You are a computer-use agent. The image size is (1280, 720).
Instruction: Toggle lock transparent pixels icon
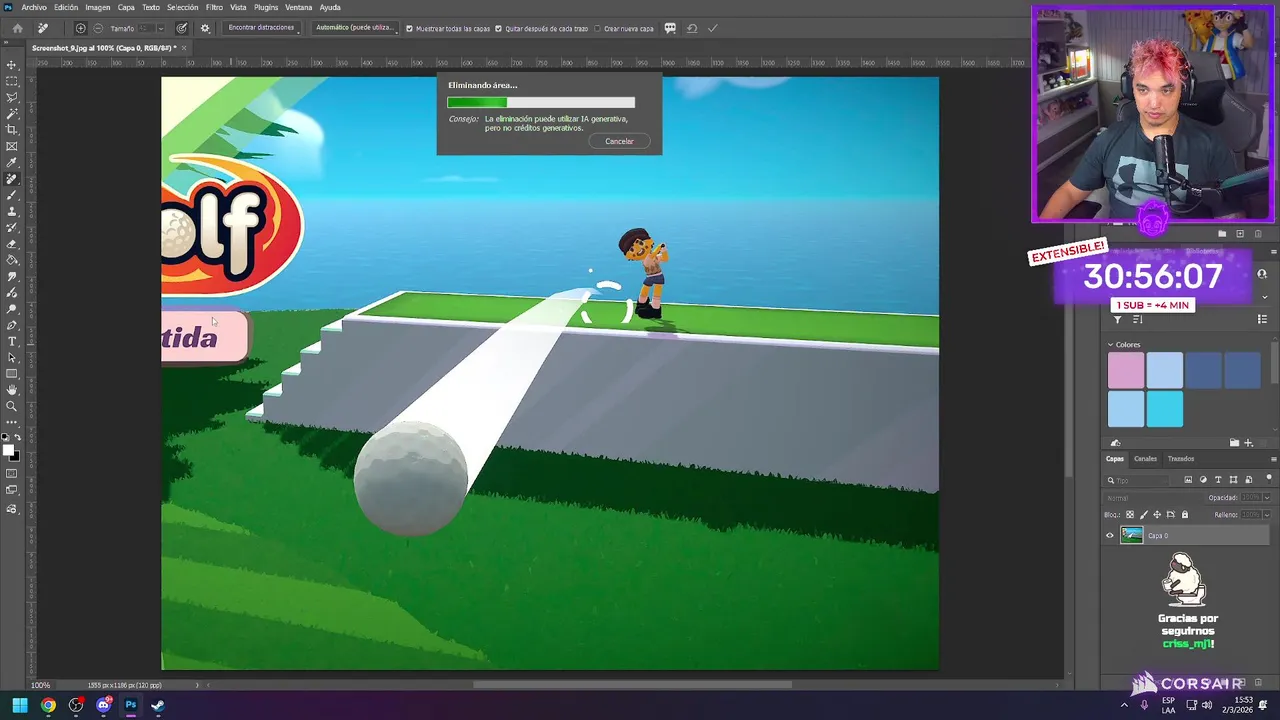pyautogui.click(x=1131, y=515)
